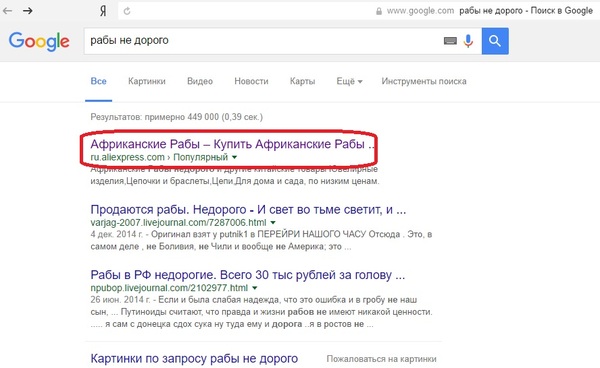Click the page title "Поиск в Google" text
This screenshot has width=600, height=368.
[x=562, y=11]
